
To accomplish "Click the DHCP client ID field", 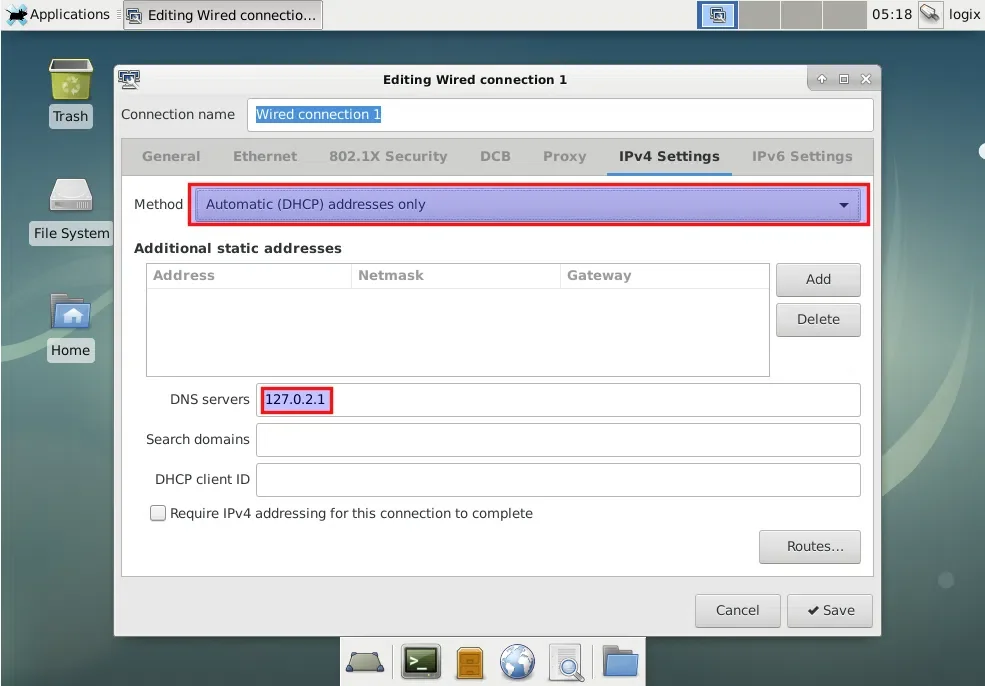I will click(x=558, y=480).
